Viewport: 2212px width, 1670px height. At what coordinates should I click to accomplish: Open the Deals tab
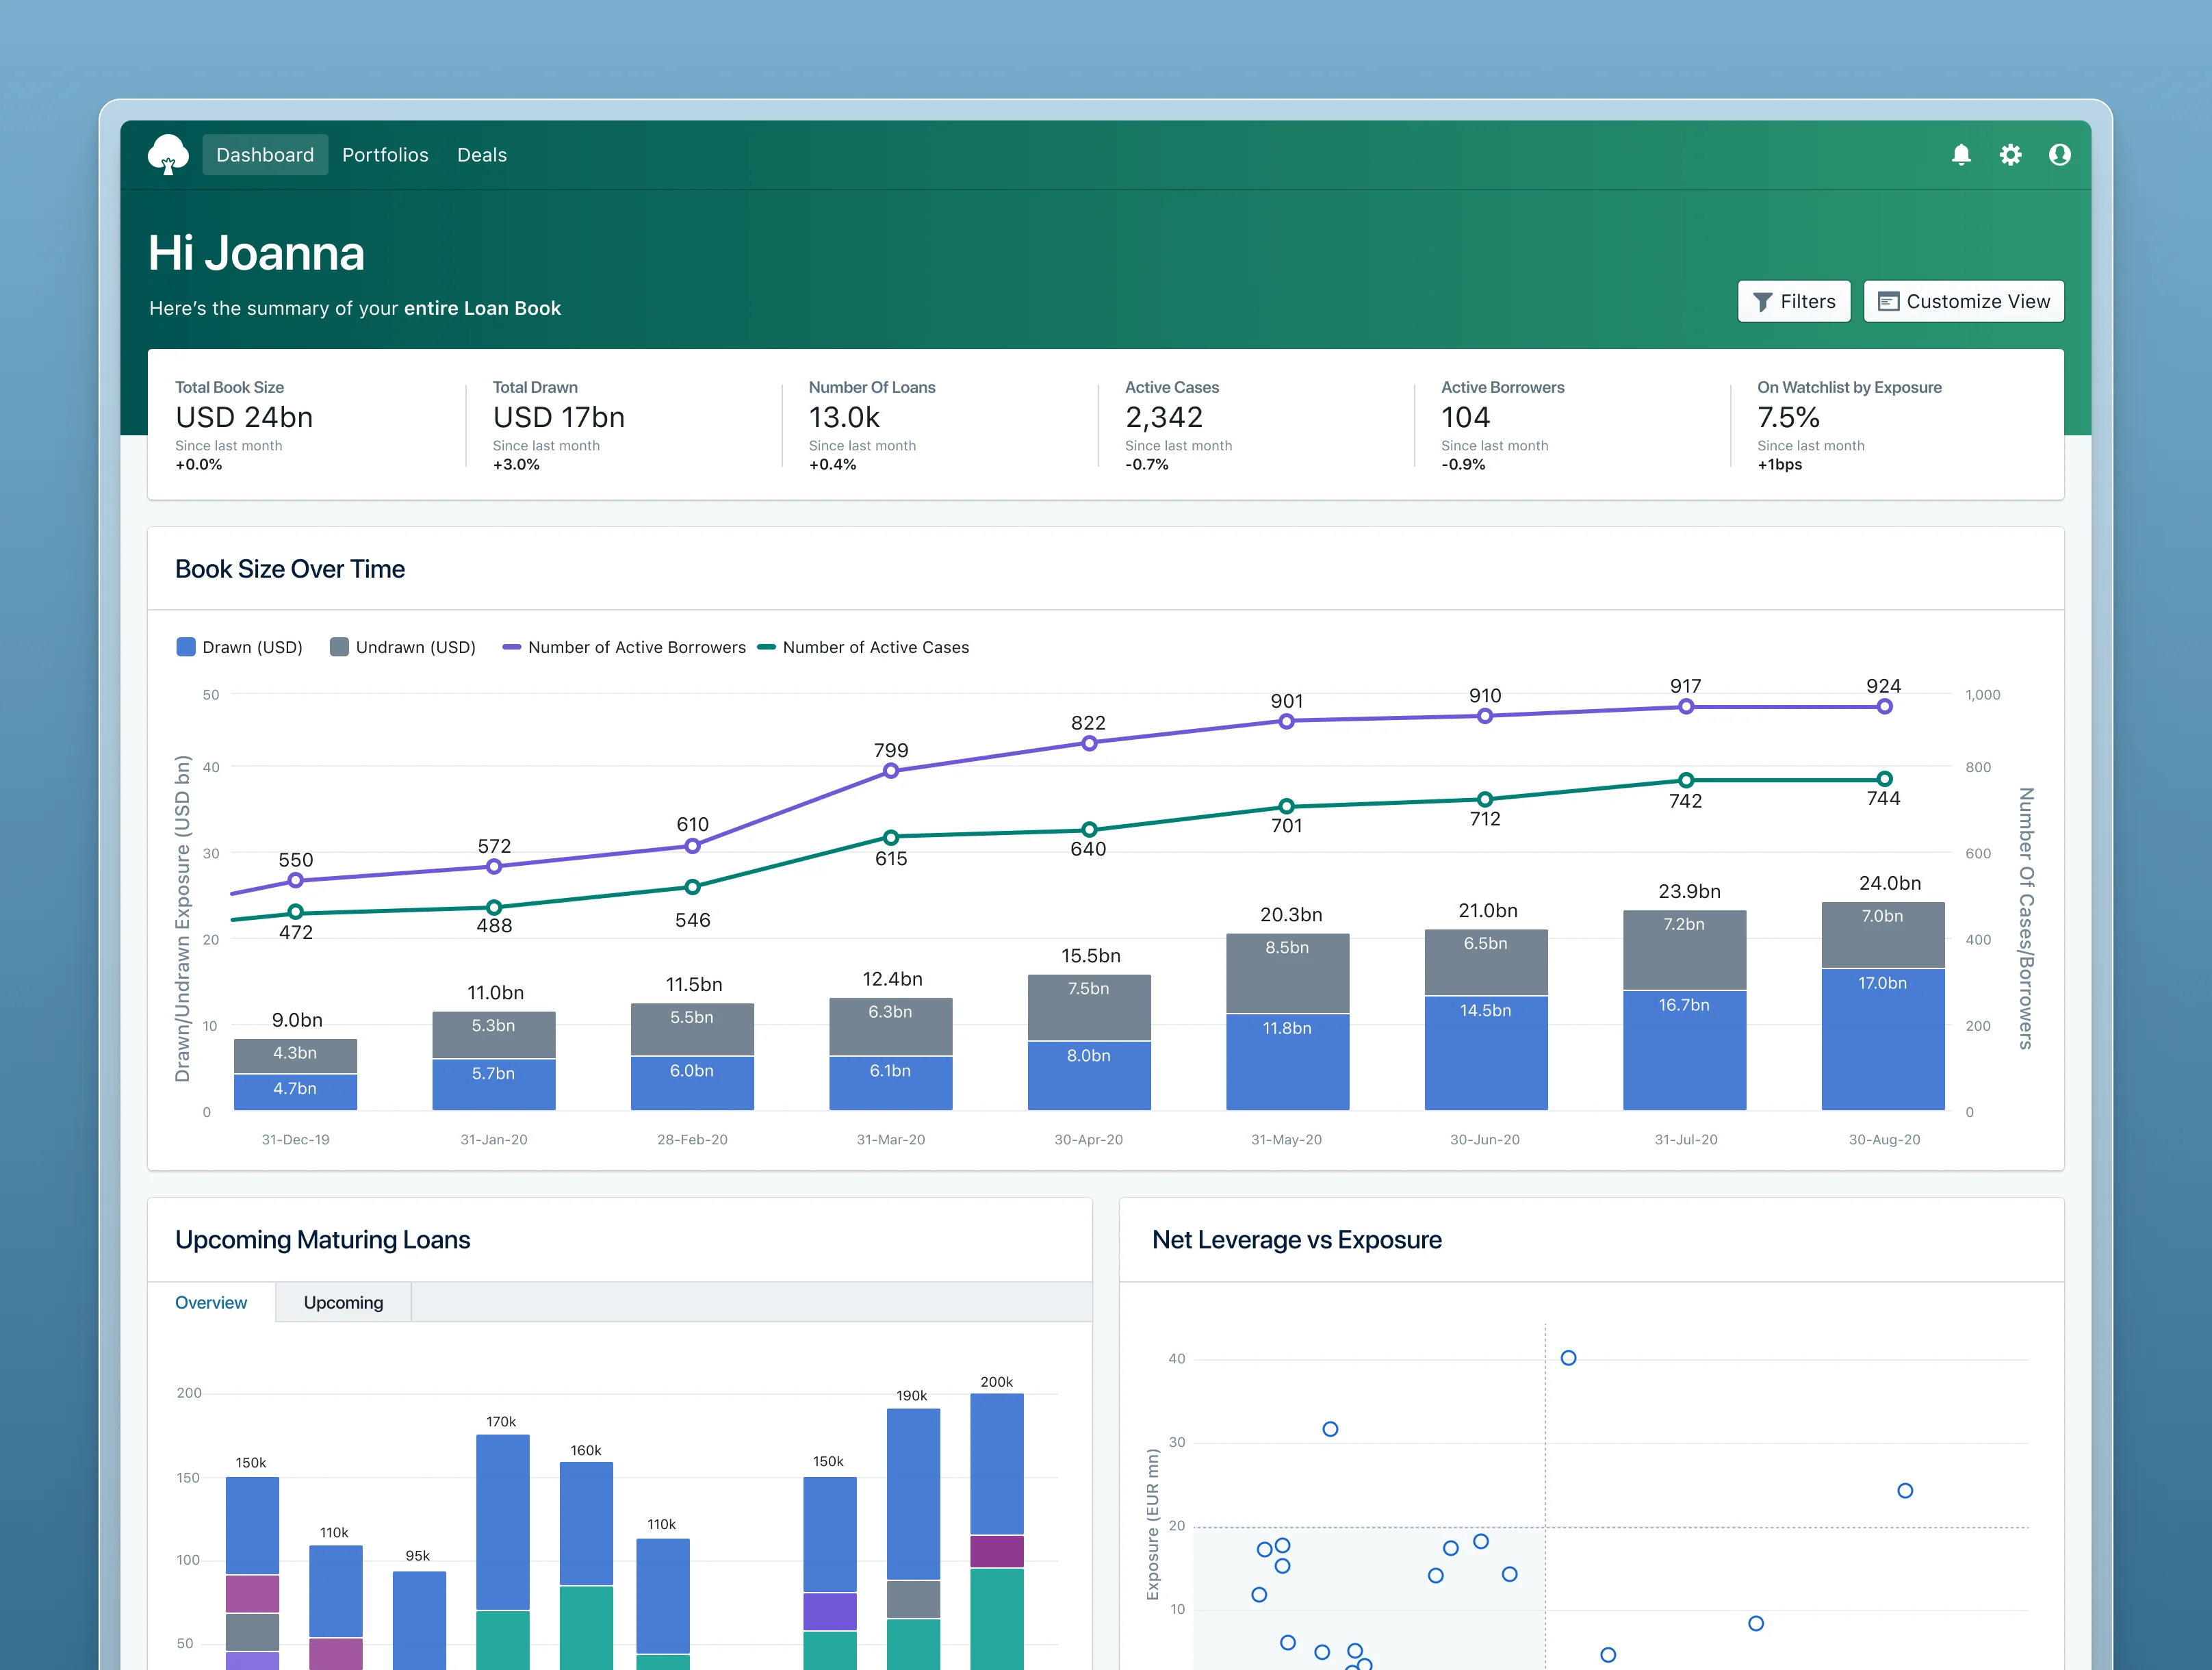(482, 154)
